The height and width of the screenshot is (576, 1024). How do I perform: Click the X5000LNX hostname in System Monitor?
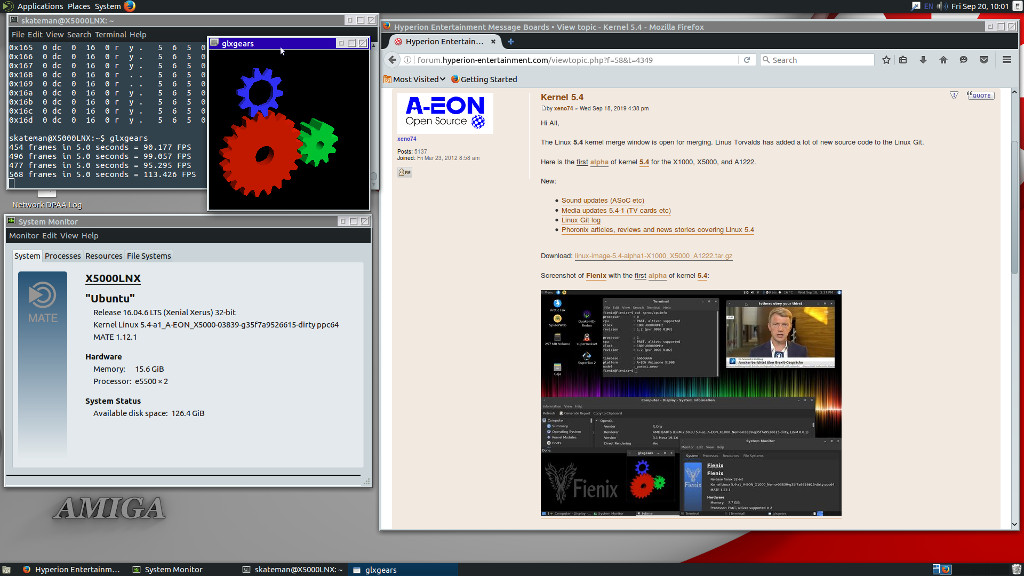pos(113,278)
